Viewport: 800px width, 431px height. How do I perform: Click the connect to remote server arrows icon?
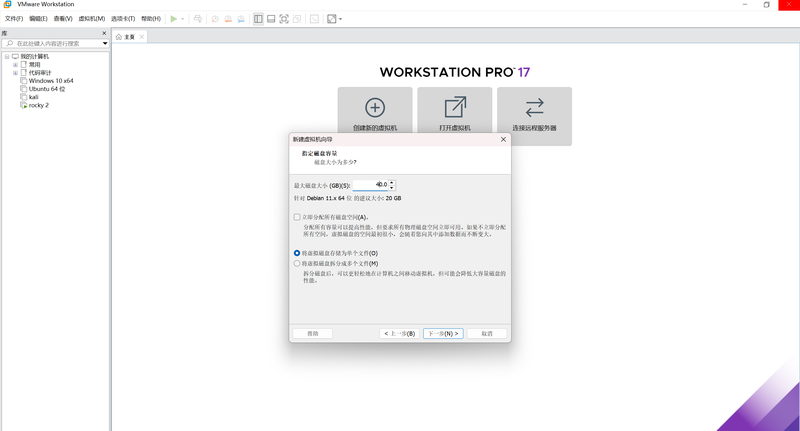pos(535,108)
